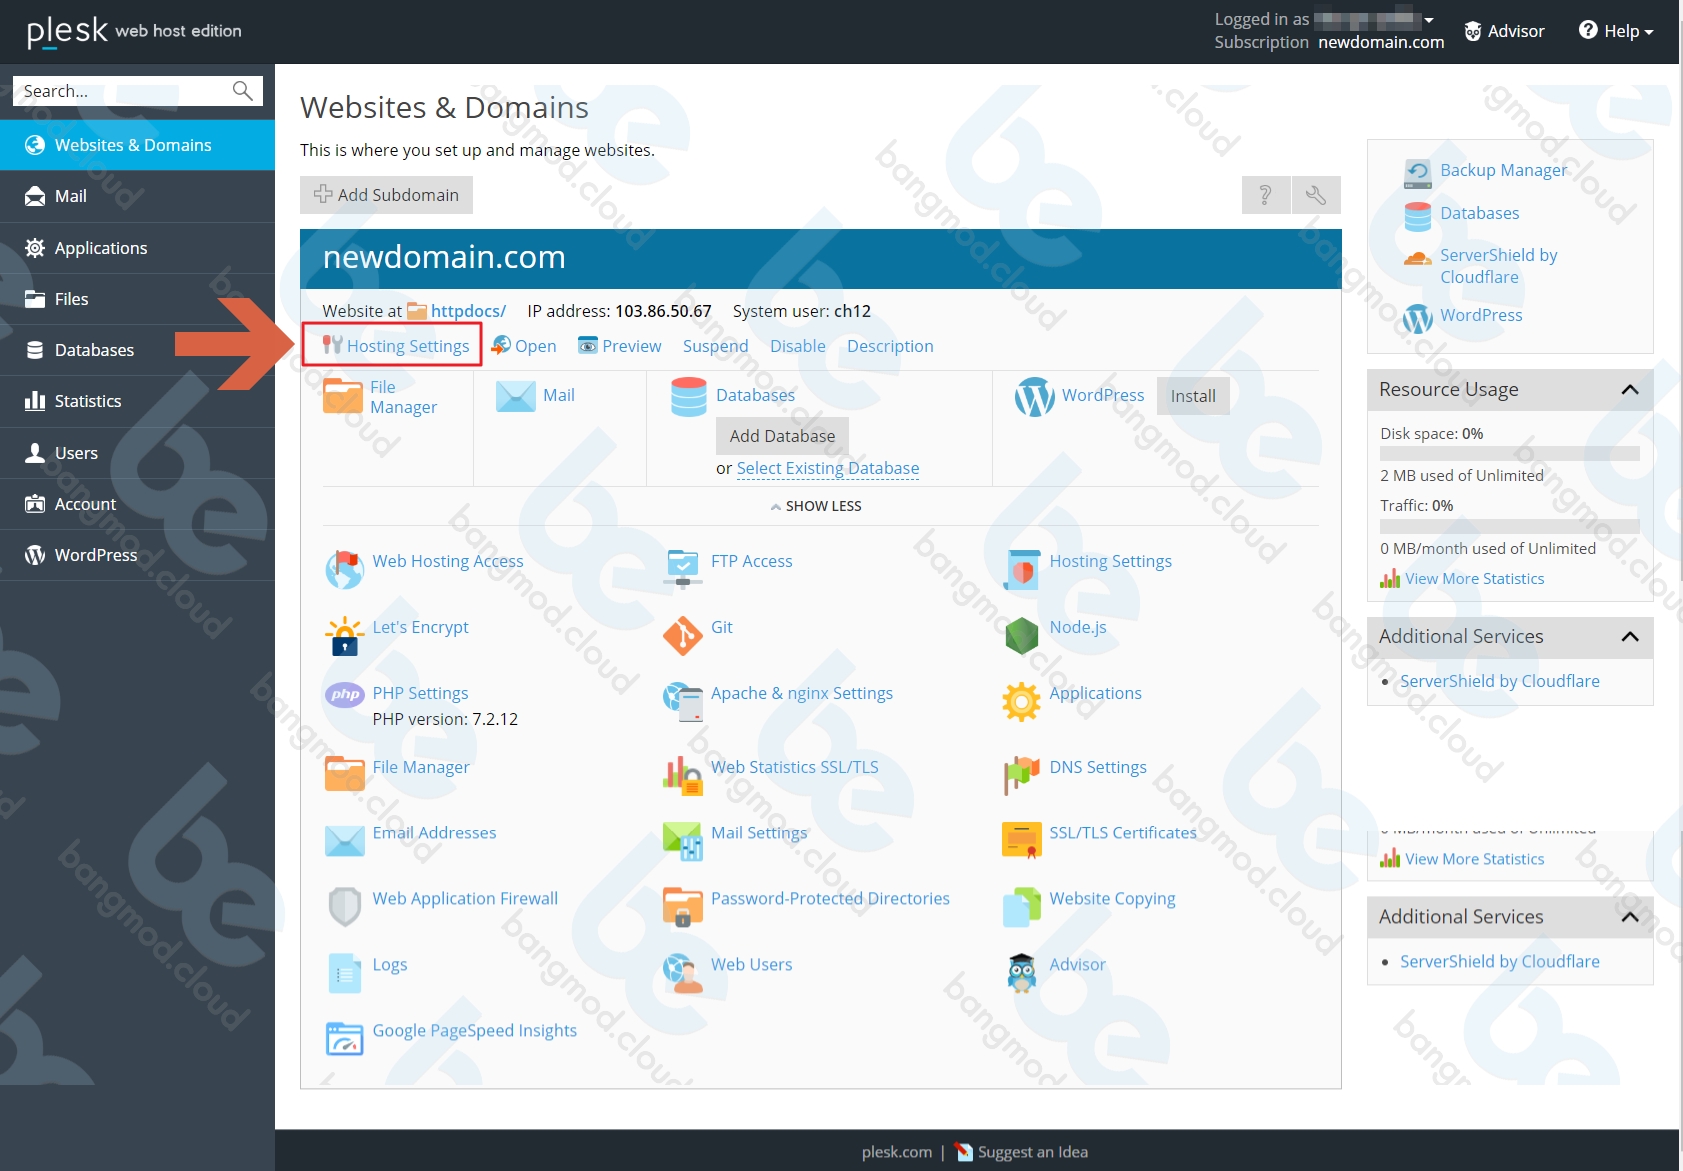
Task: Collapse options with SHOW LESS
Action: [816, 506]
